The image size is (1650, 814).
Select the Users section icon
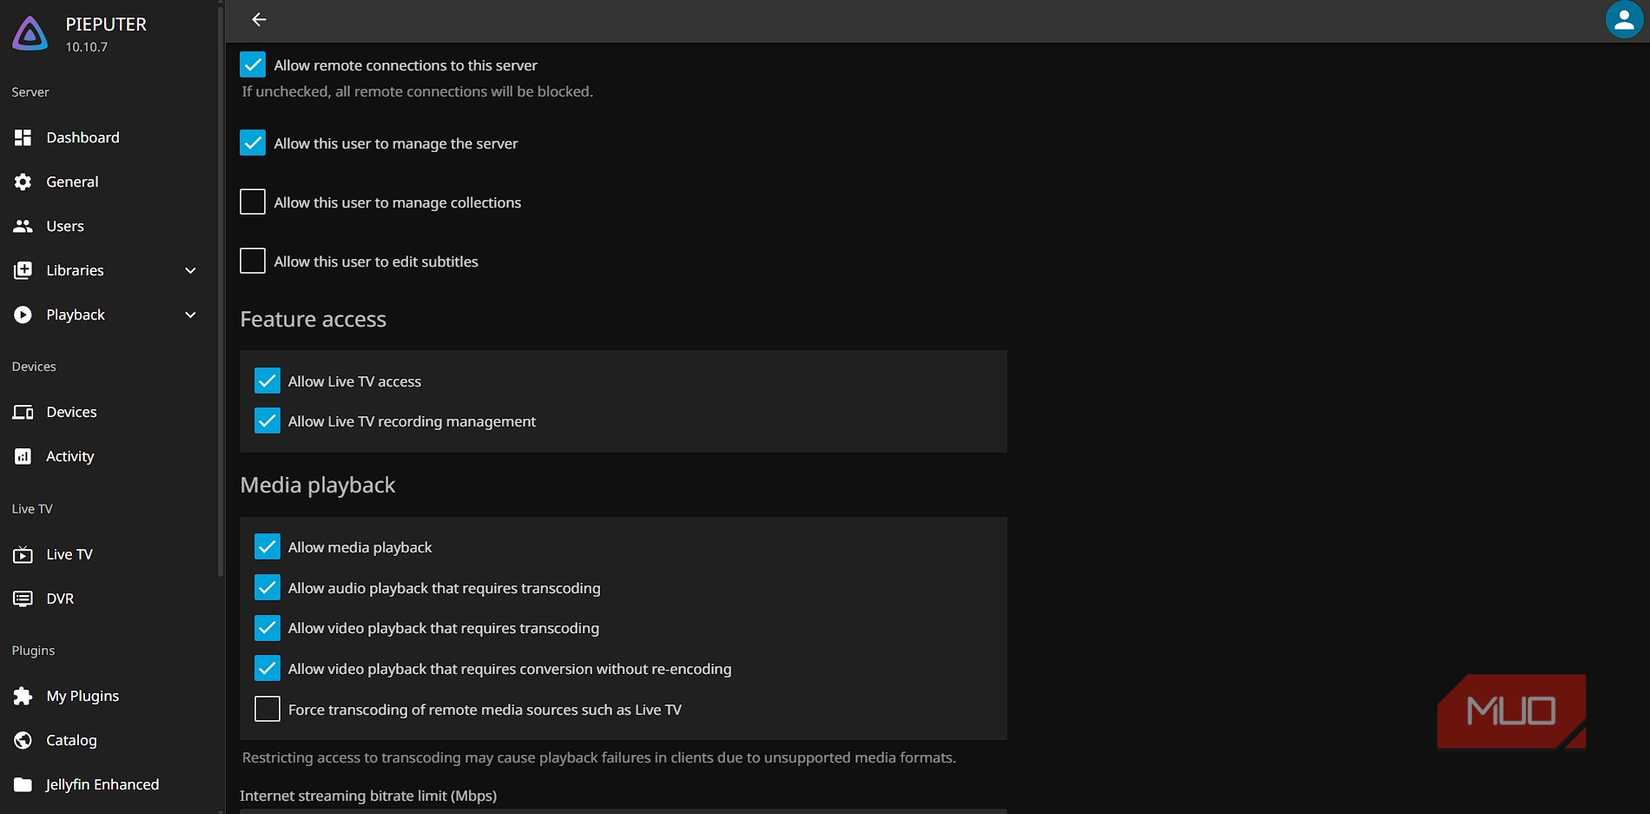coord(22,226)
